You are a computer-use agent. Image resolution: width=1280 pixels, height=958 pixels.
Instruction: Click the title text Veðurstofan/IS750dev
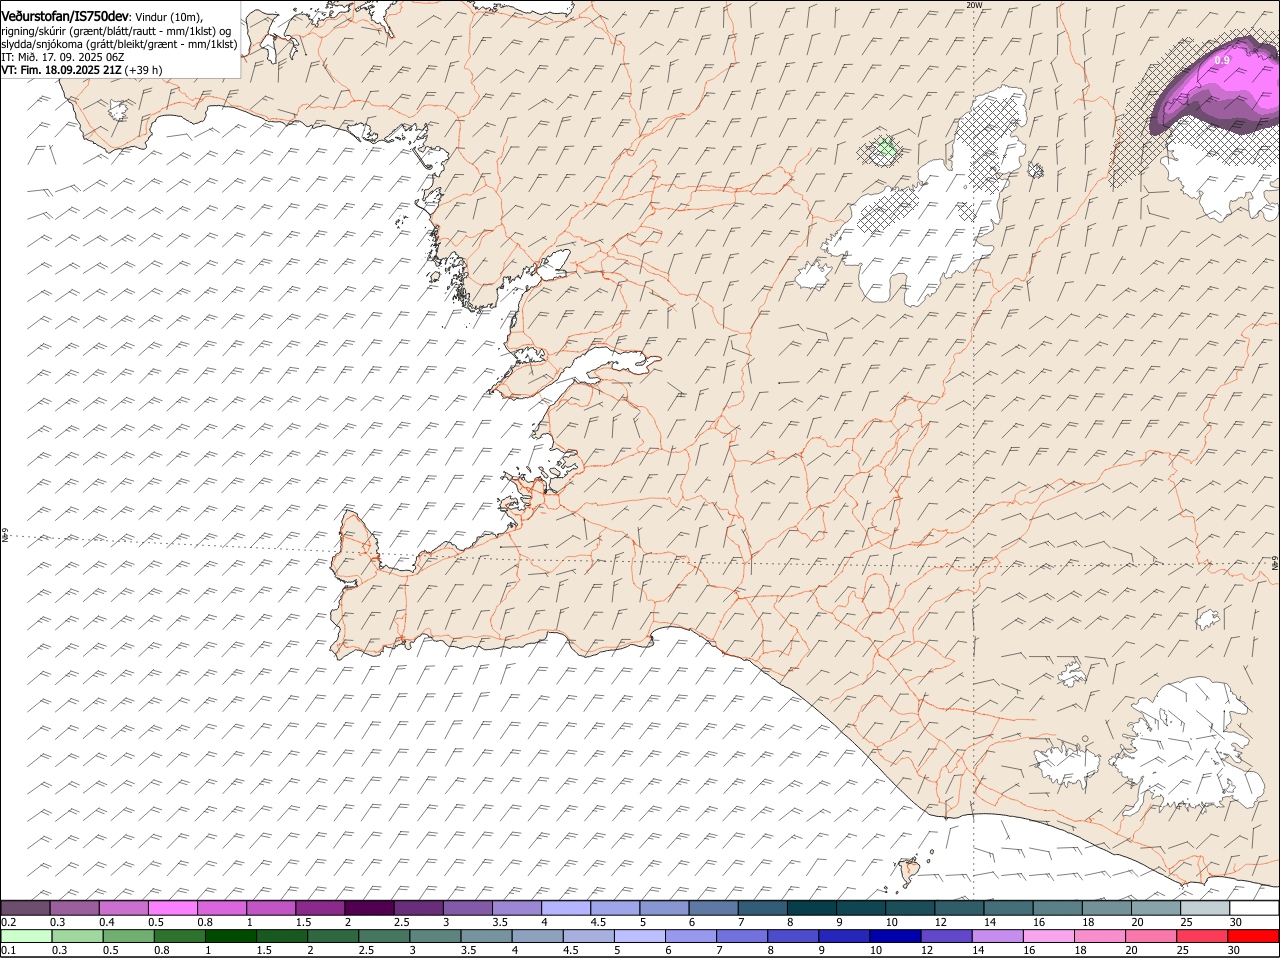coord(65,16)
